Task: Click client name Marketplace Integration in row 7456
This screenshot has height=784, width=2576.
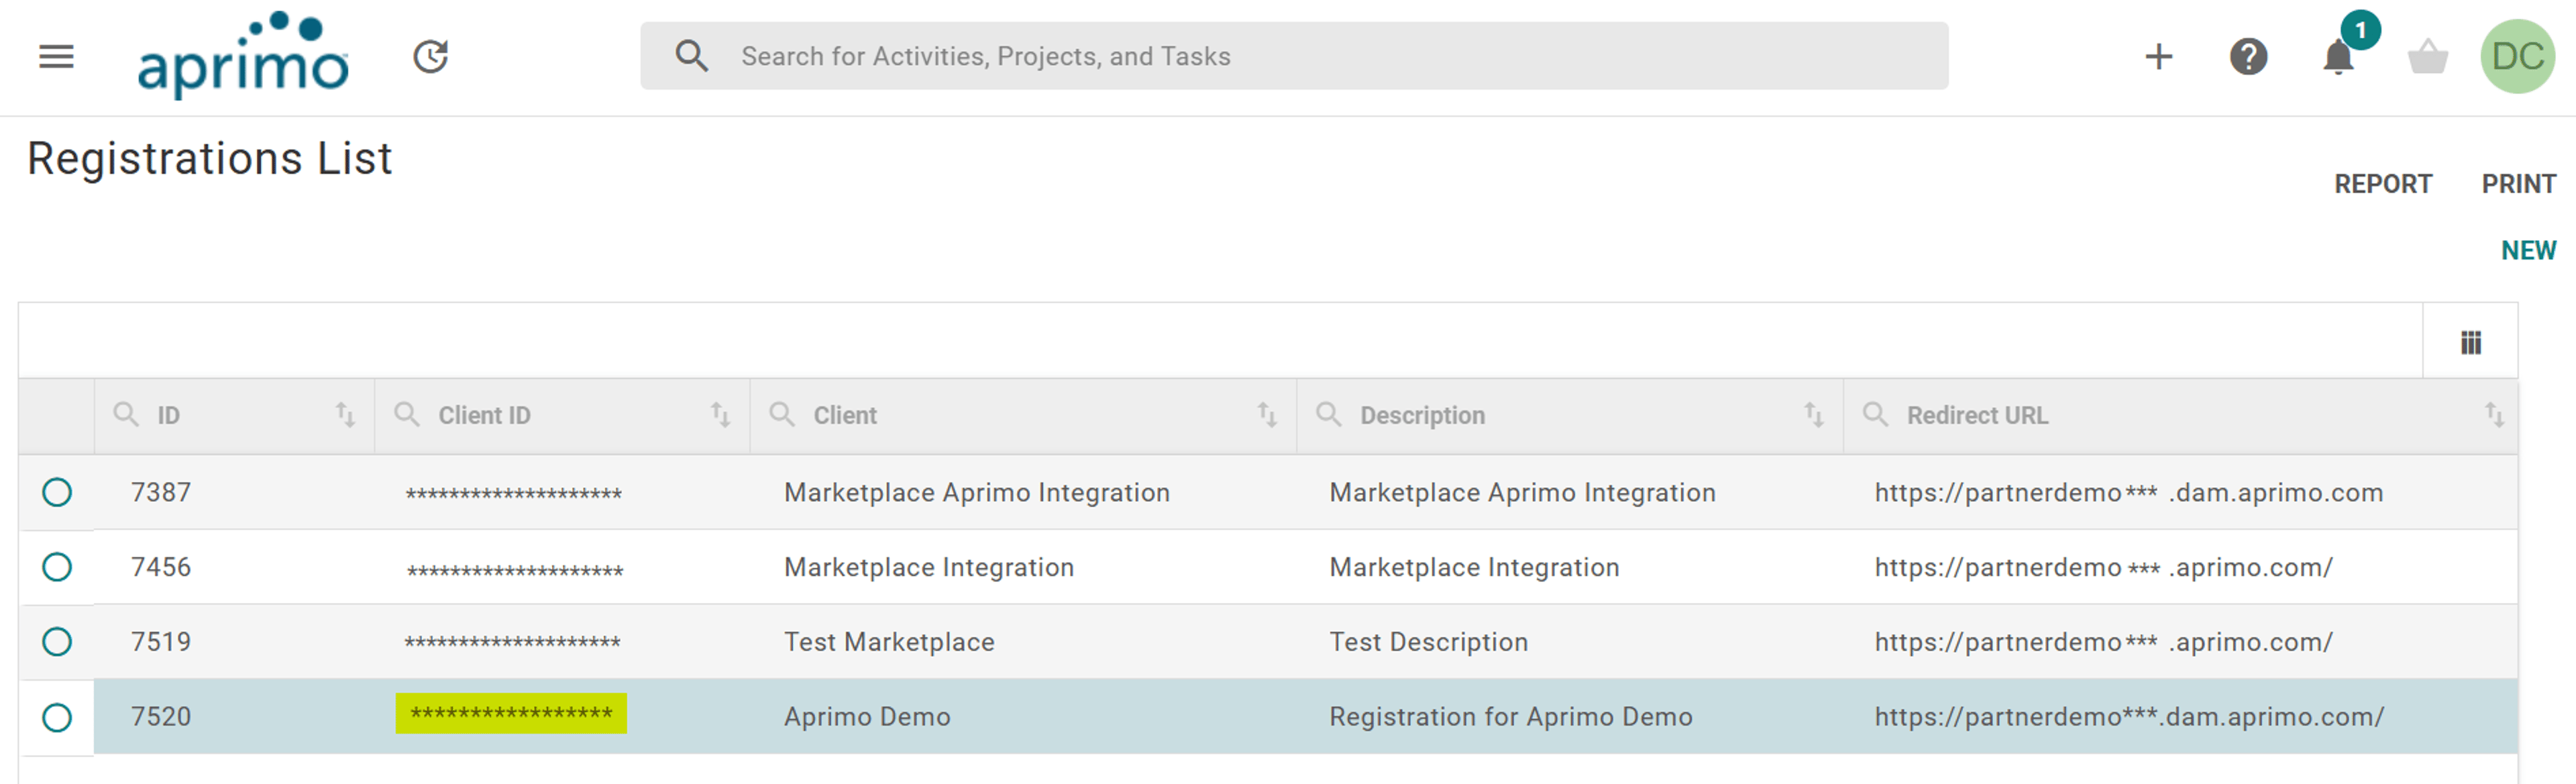Action: pyautogui.click(x=929, y=567)
